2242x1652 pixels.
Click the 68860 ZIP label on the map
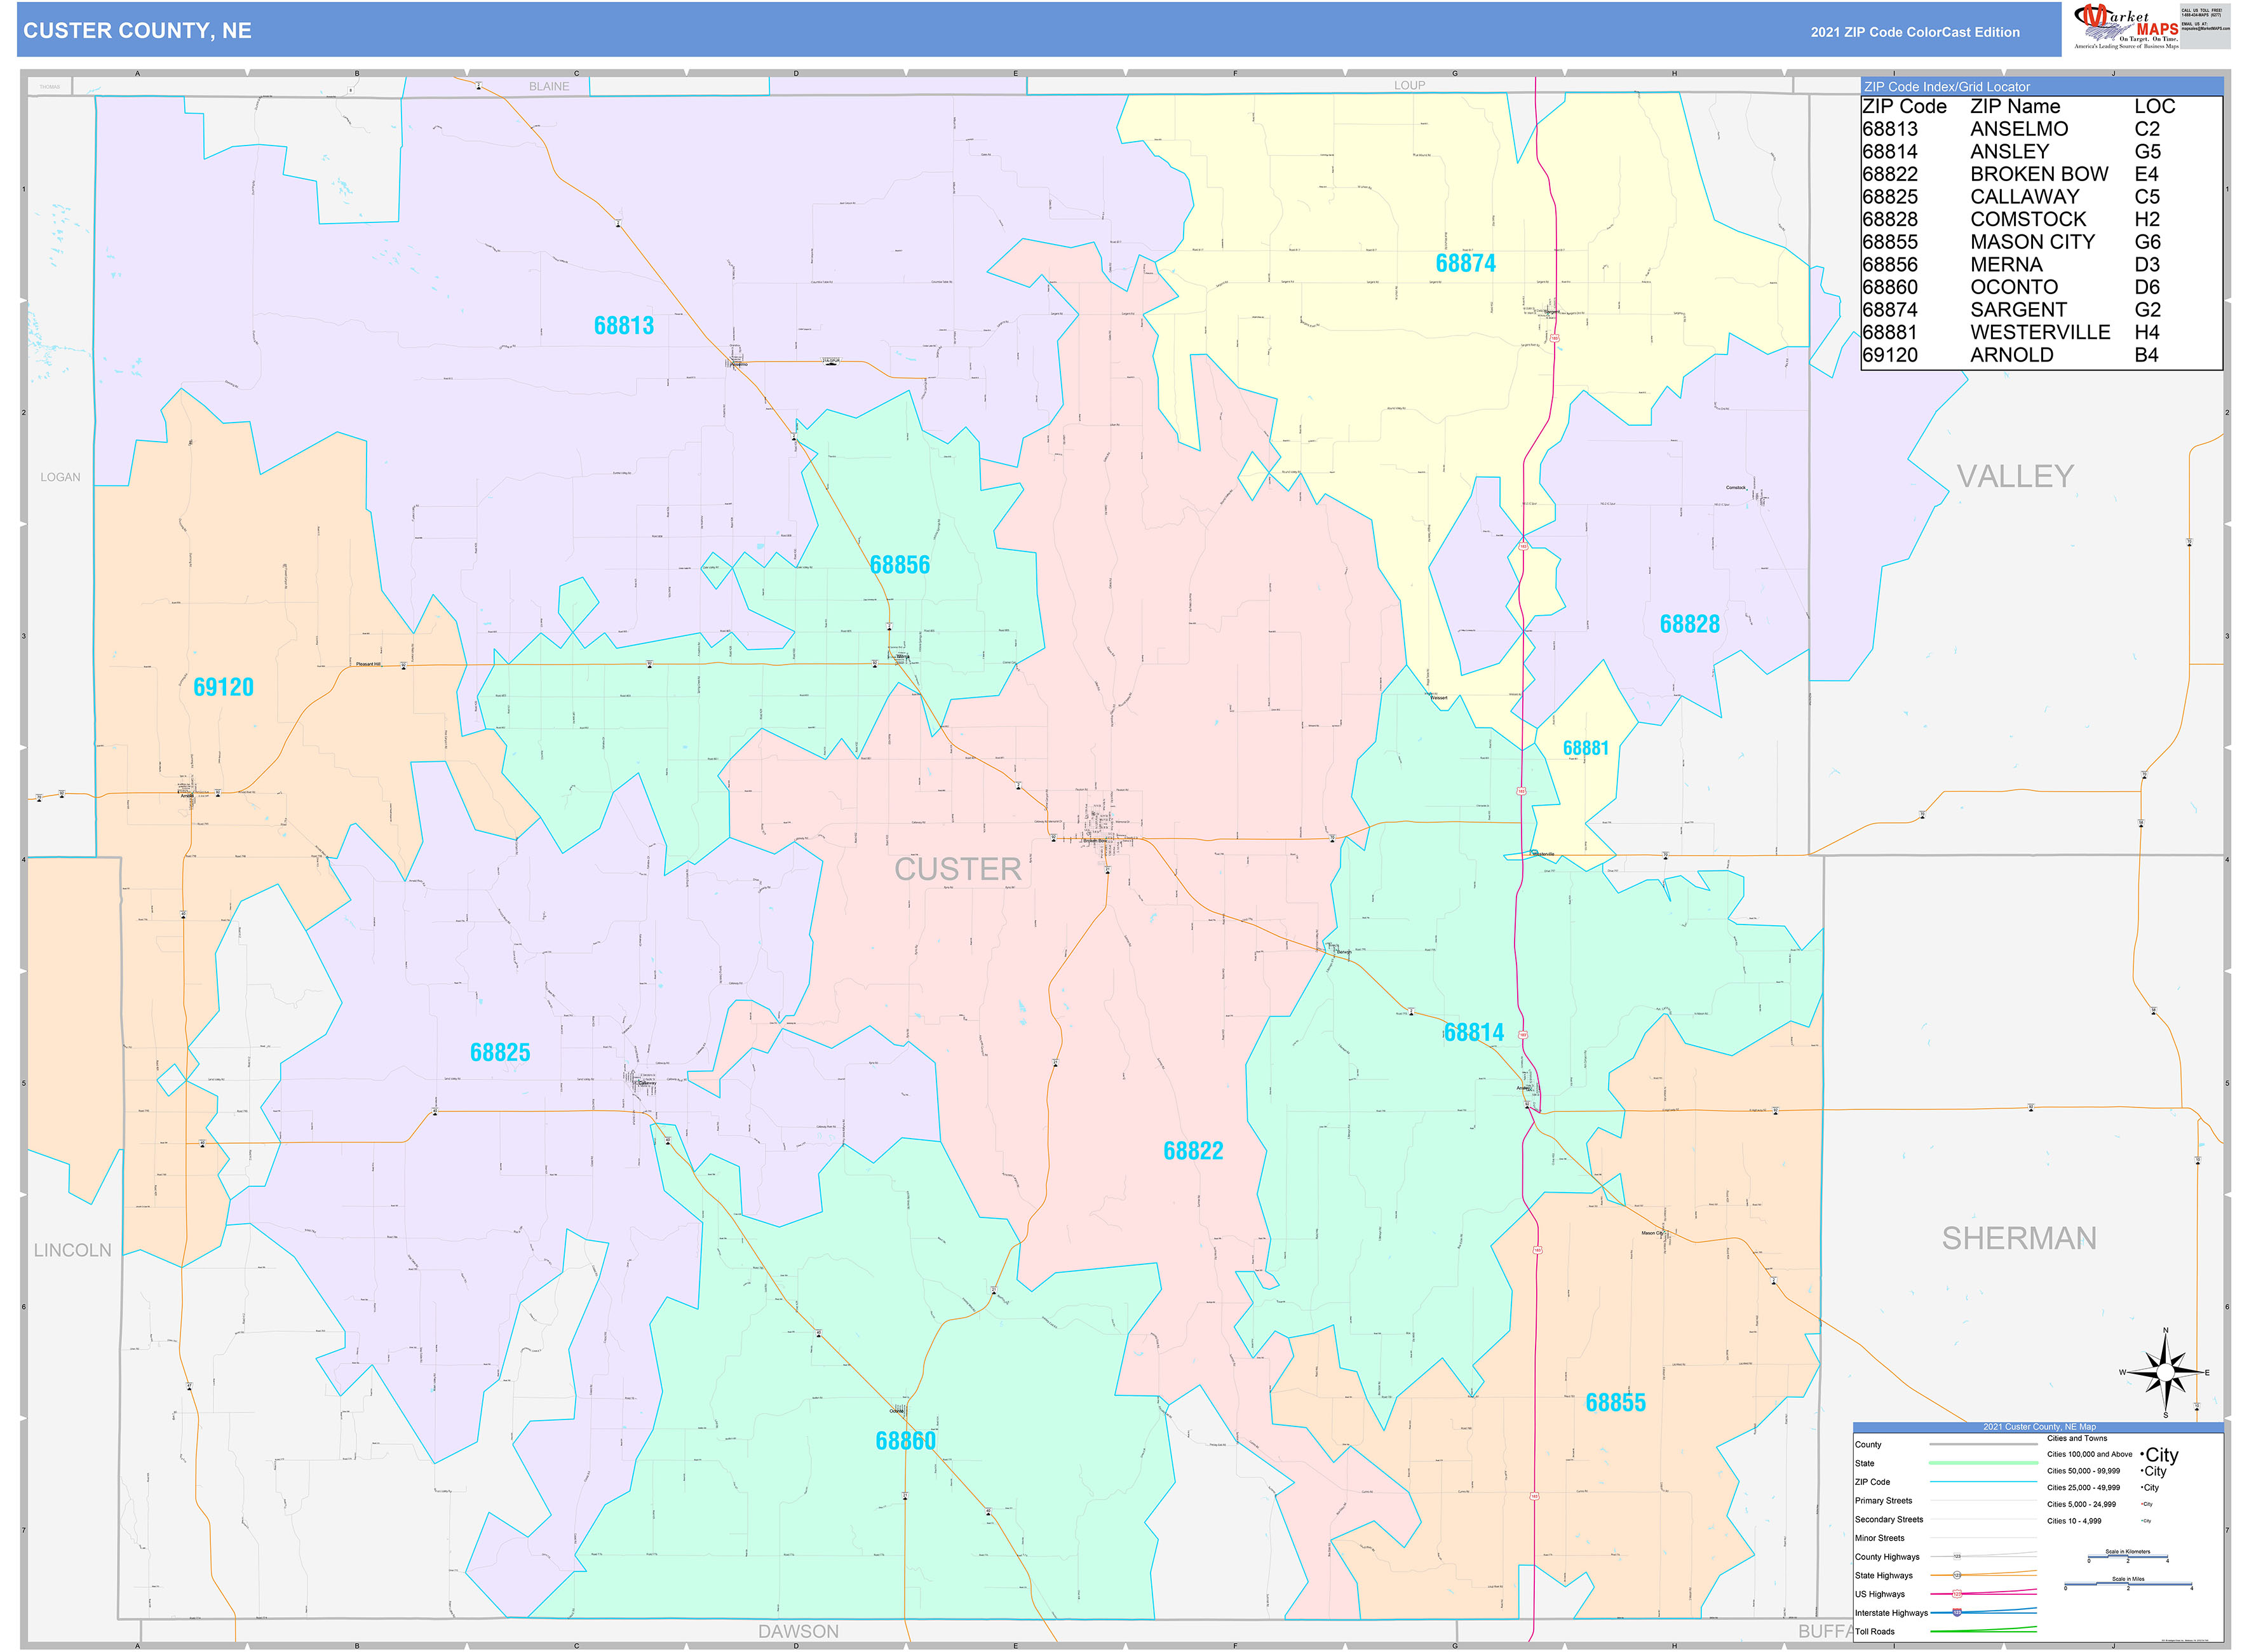point(905,1441)
